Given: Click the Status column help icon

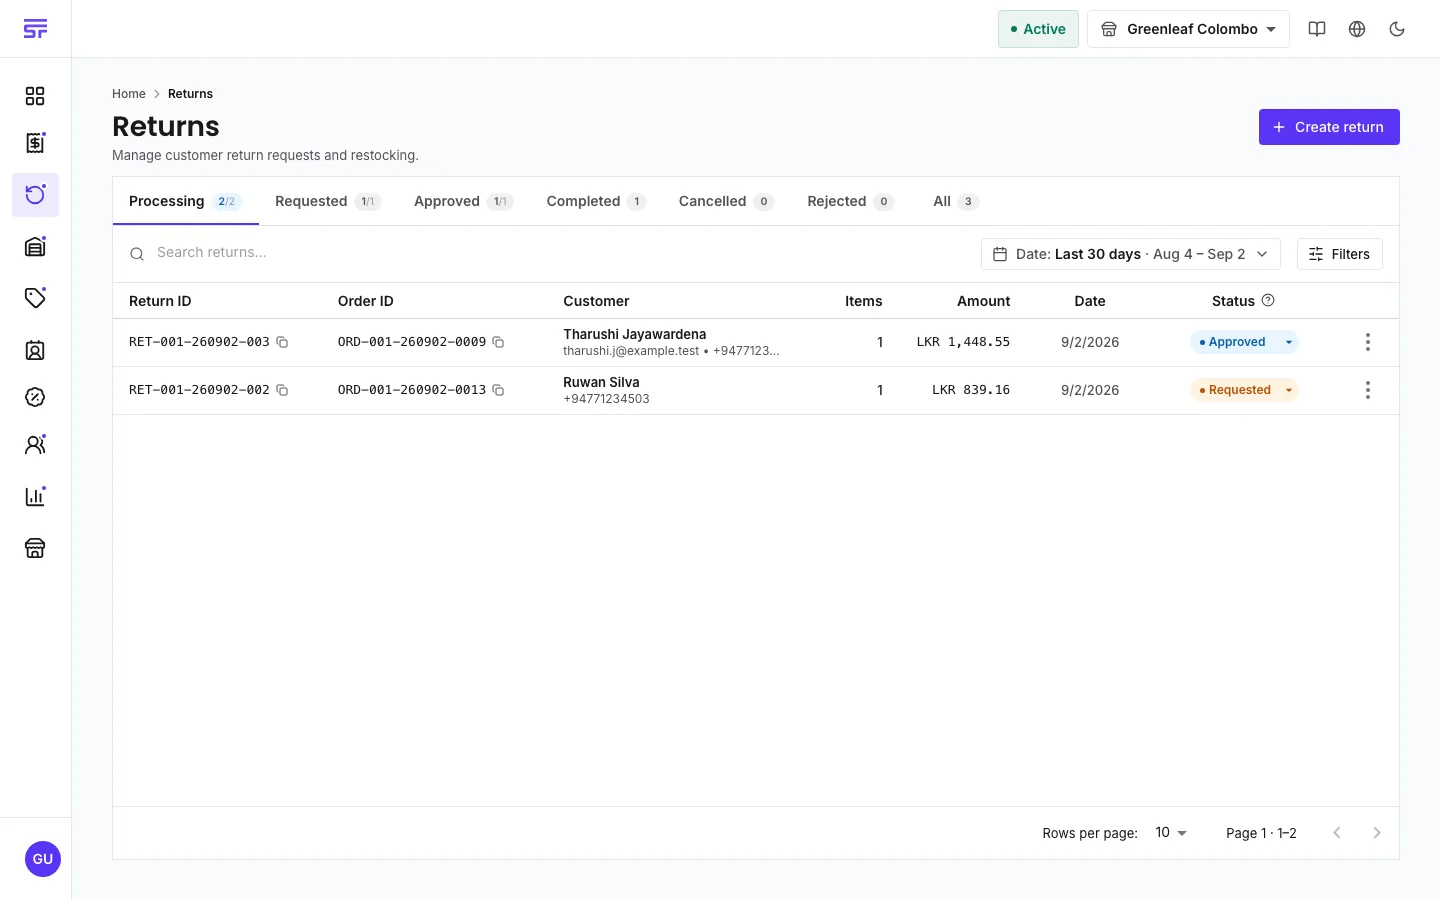Looking at the screenshot, I should point(1268,300).
